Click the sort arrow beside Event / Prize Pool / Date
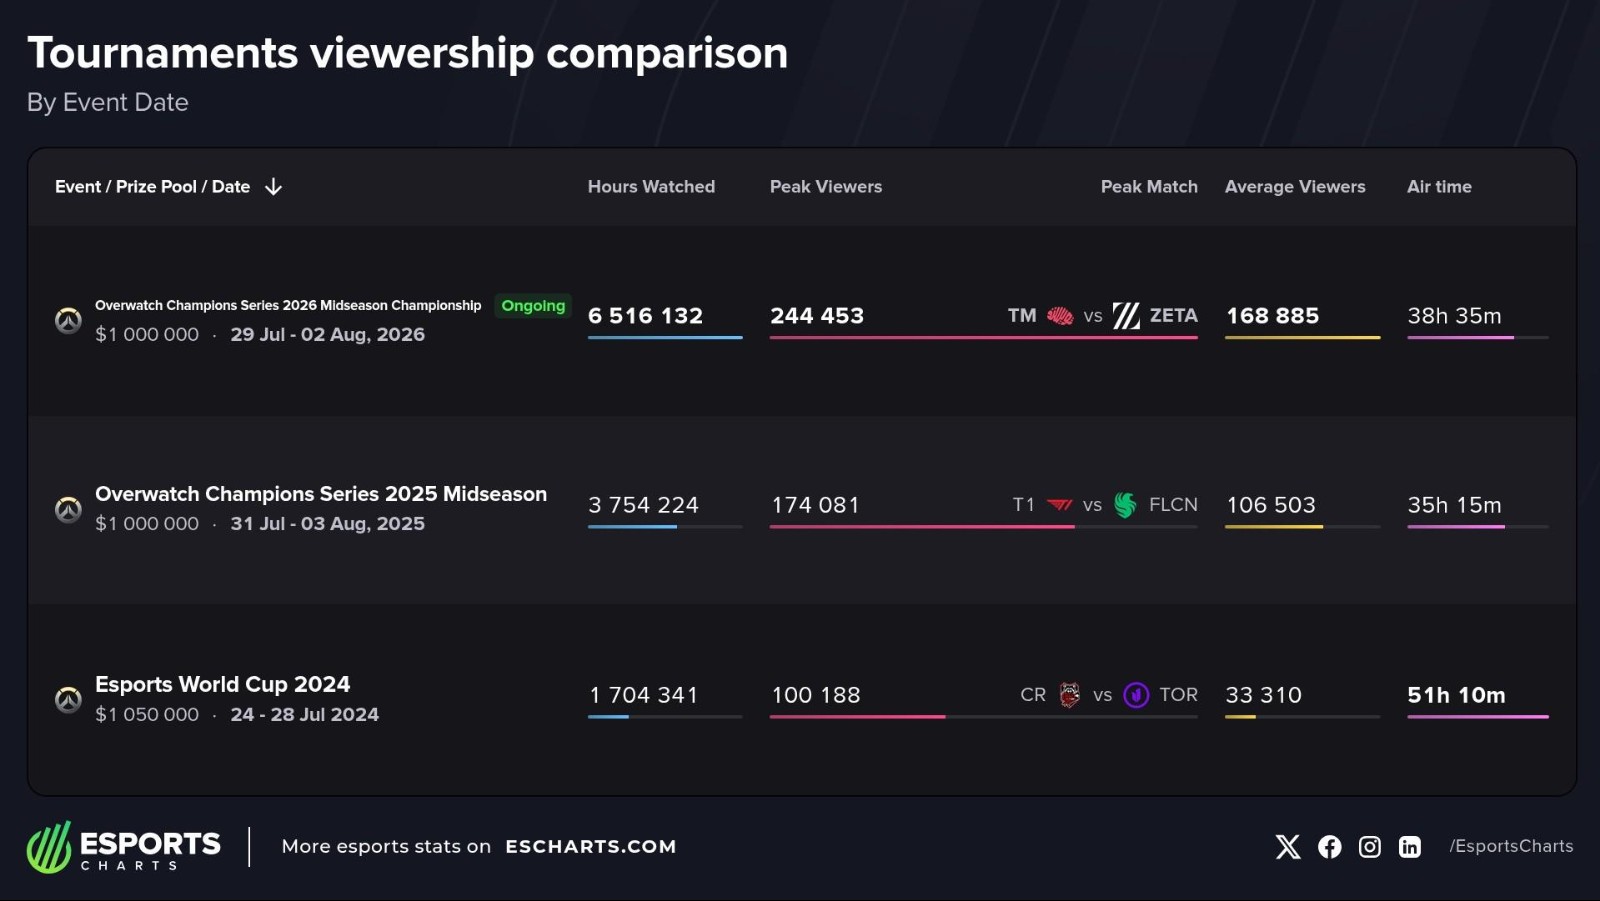 (x=273, y=187)
